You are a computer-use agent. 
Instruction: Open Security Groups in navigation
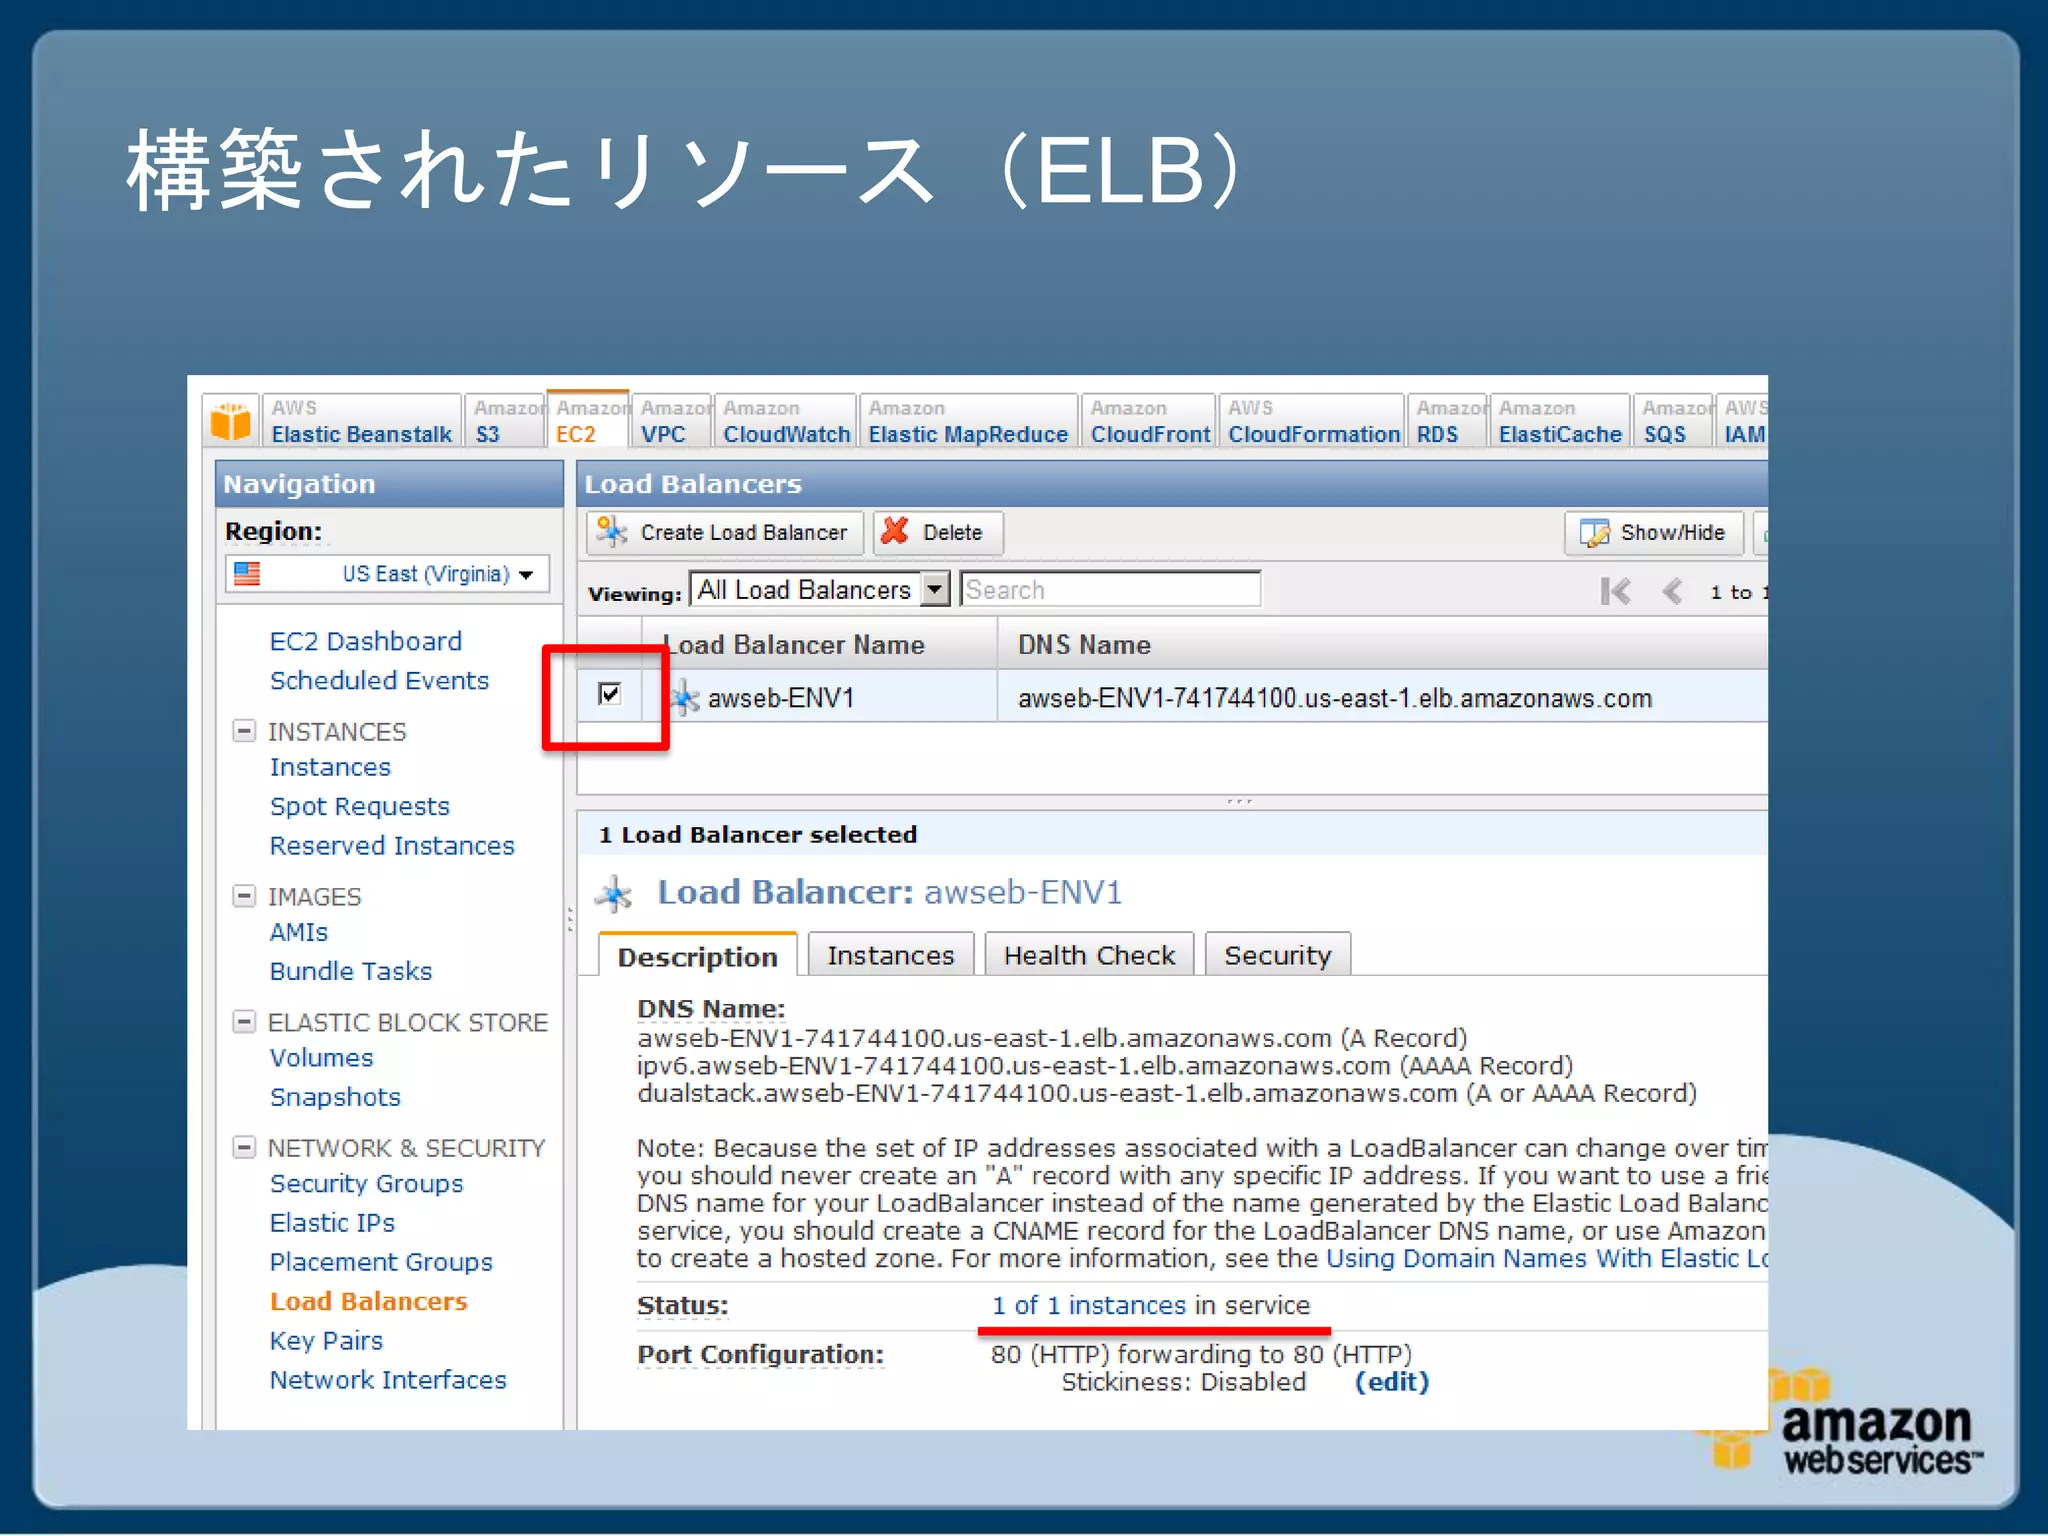pyautogui.click(x=367, y=1183)
